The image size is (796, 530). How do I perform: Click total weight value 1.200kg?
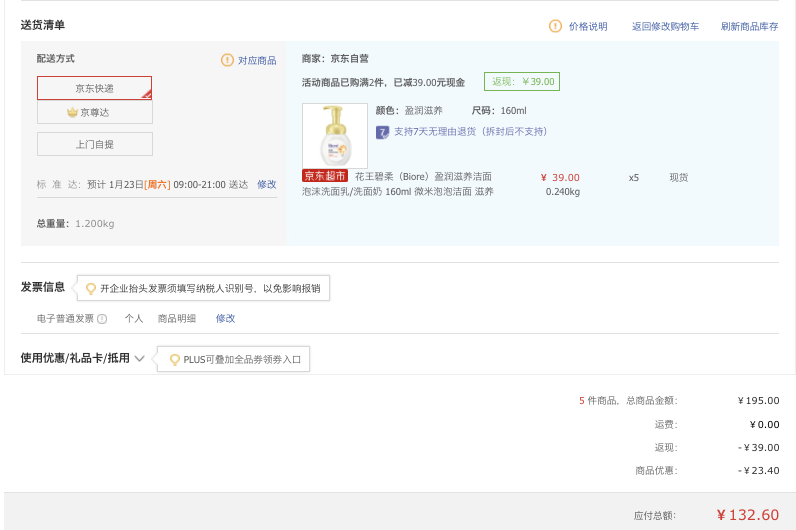coord(95,223)
